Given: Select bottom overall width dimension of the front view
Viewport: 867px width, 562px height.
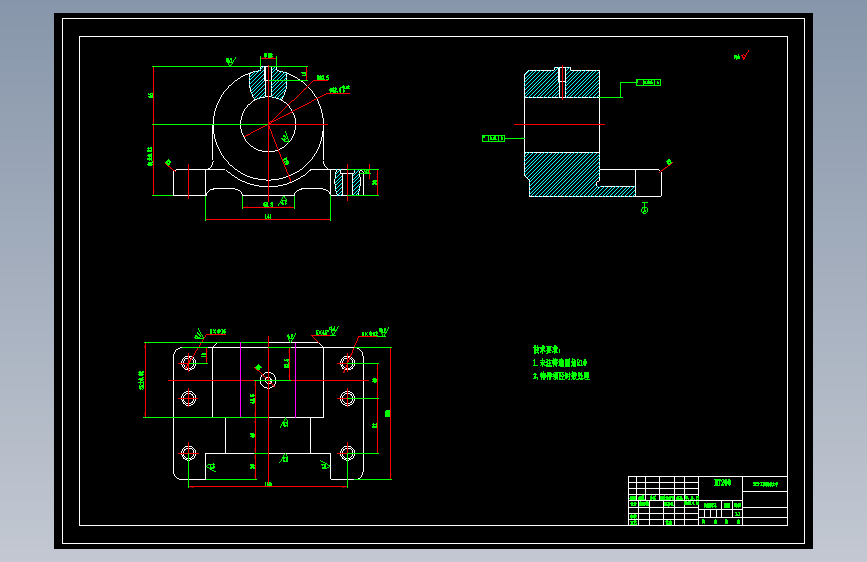Looking at the screenshot, I should coord(268,218).
